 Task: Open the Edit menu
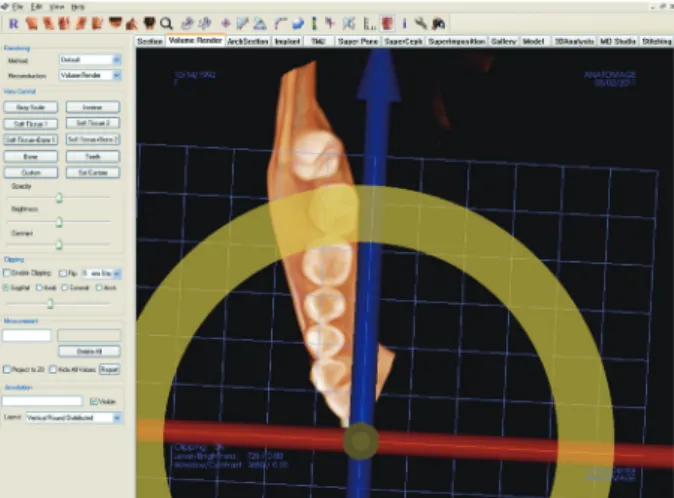tap(36, 7)
